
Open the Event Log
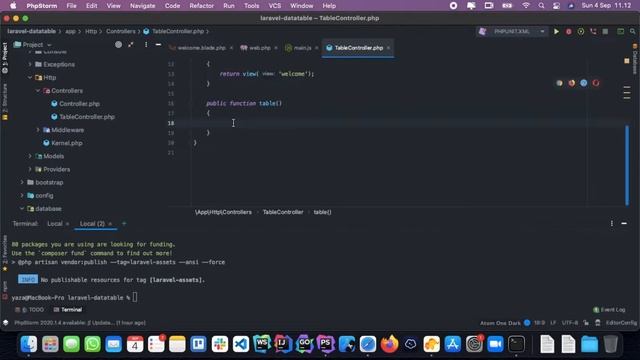[609, 310]
